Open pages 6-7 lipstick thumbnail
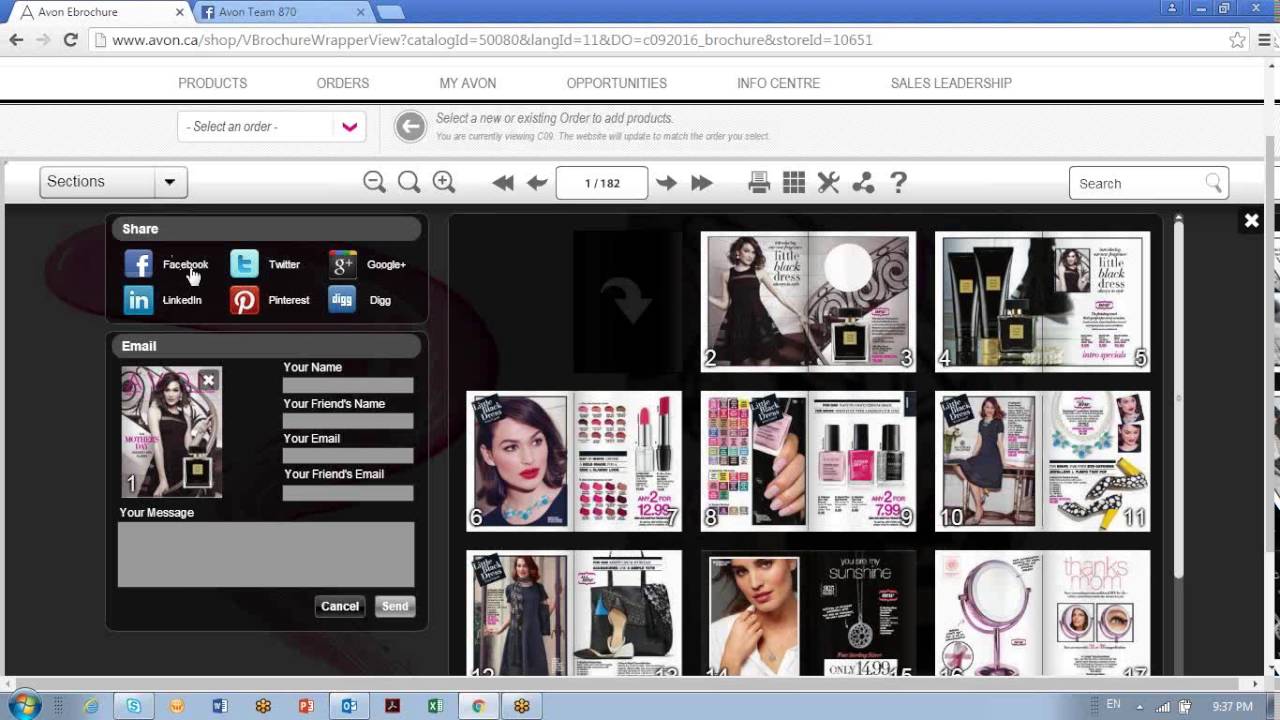Viewport: 1280px width, 720px height. 574,461
